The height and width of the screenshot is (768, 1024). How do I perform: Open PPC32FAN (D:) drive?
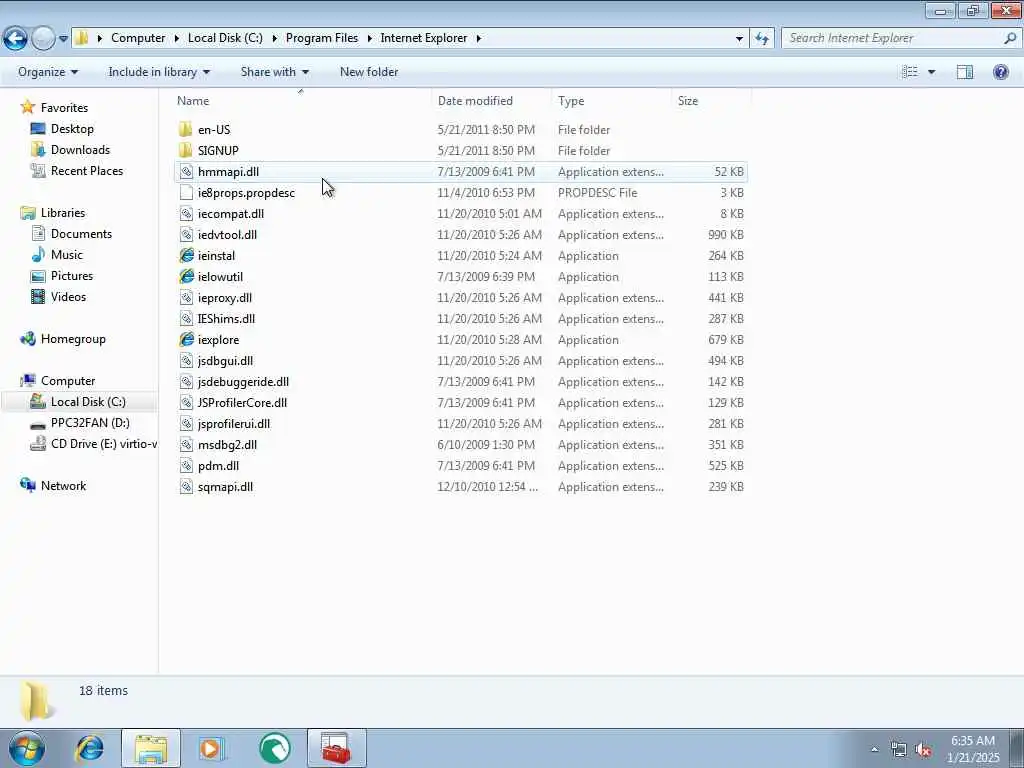[x=89, y=423]
